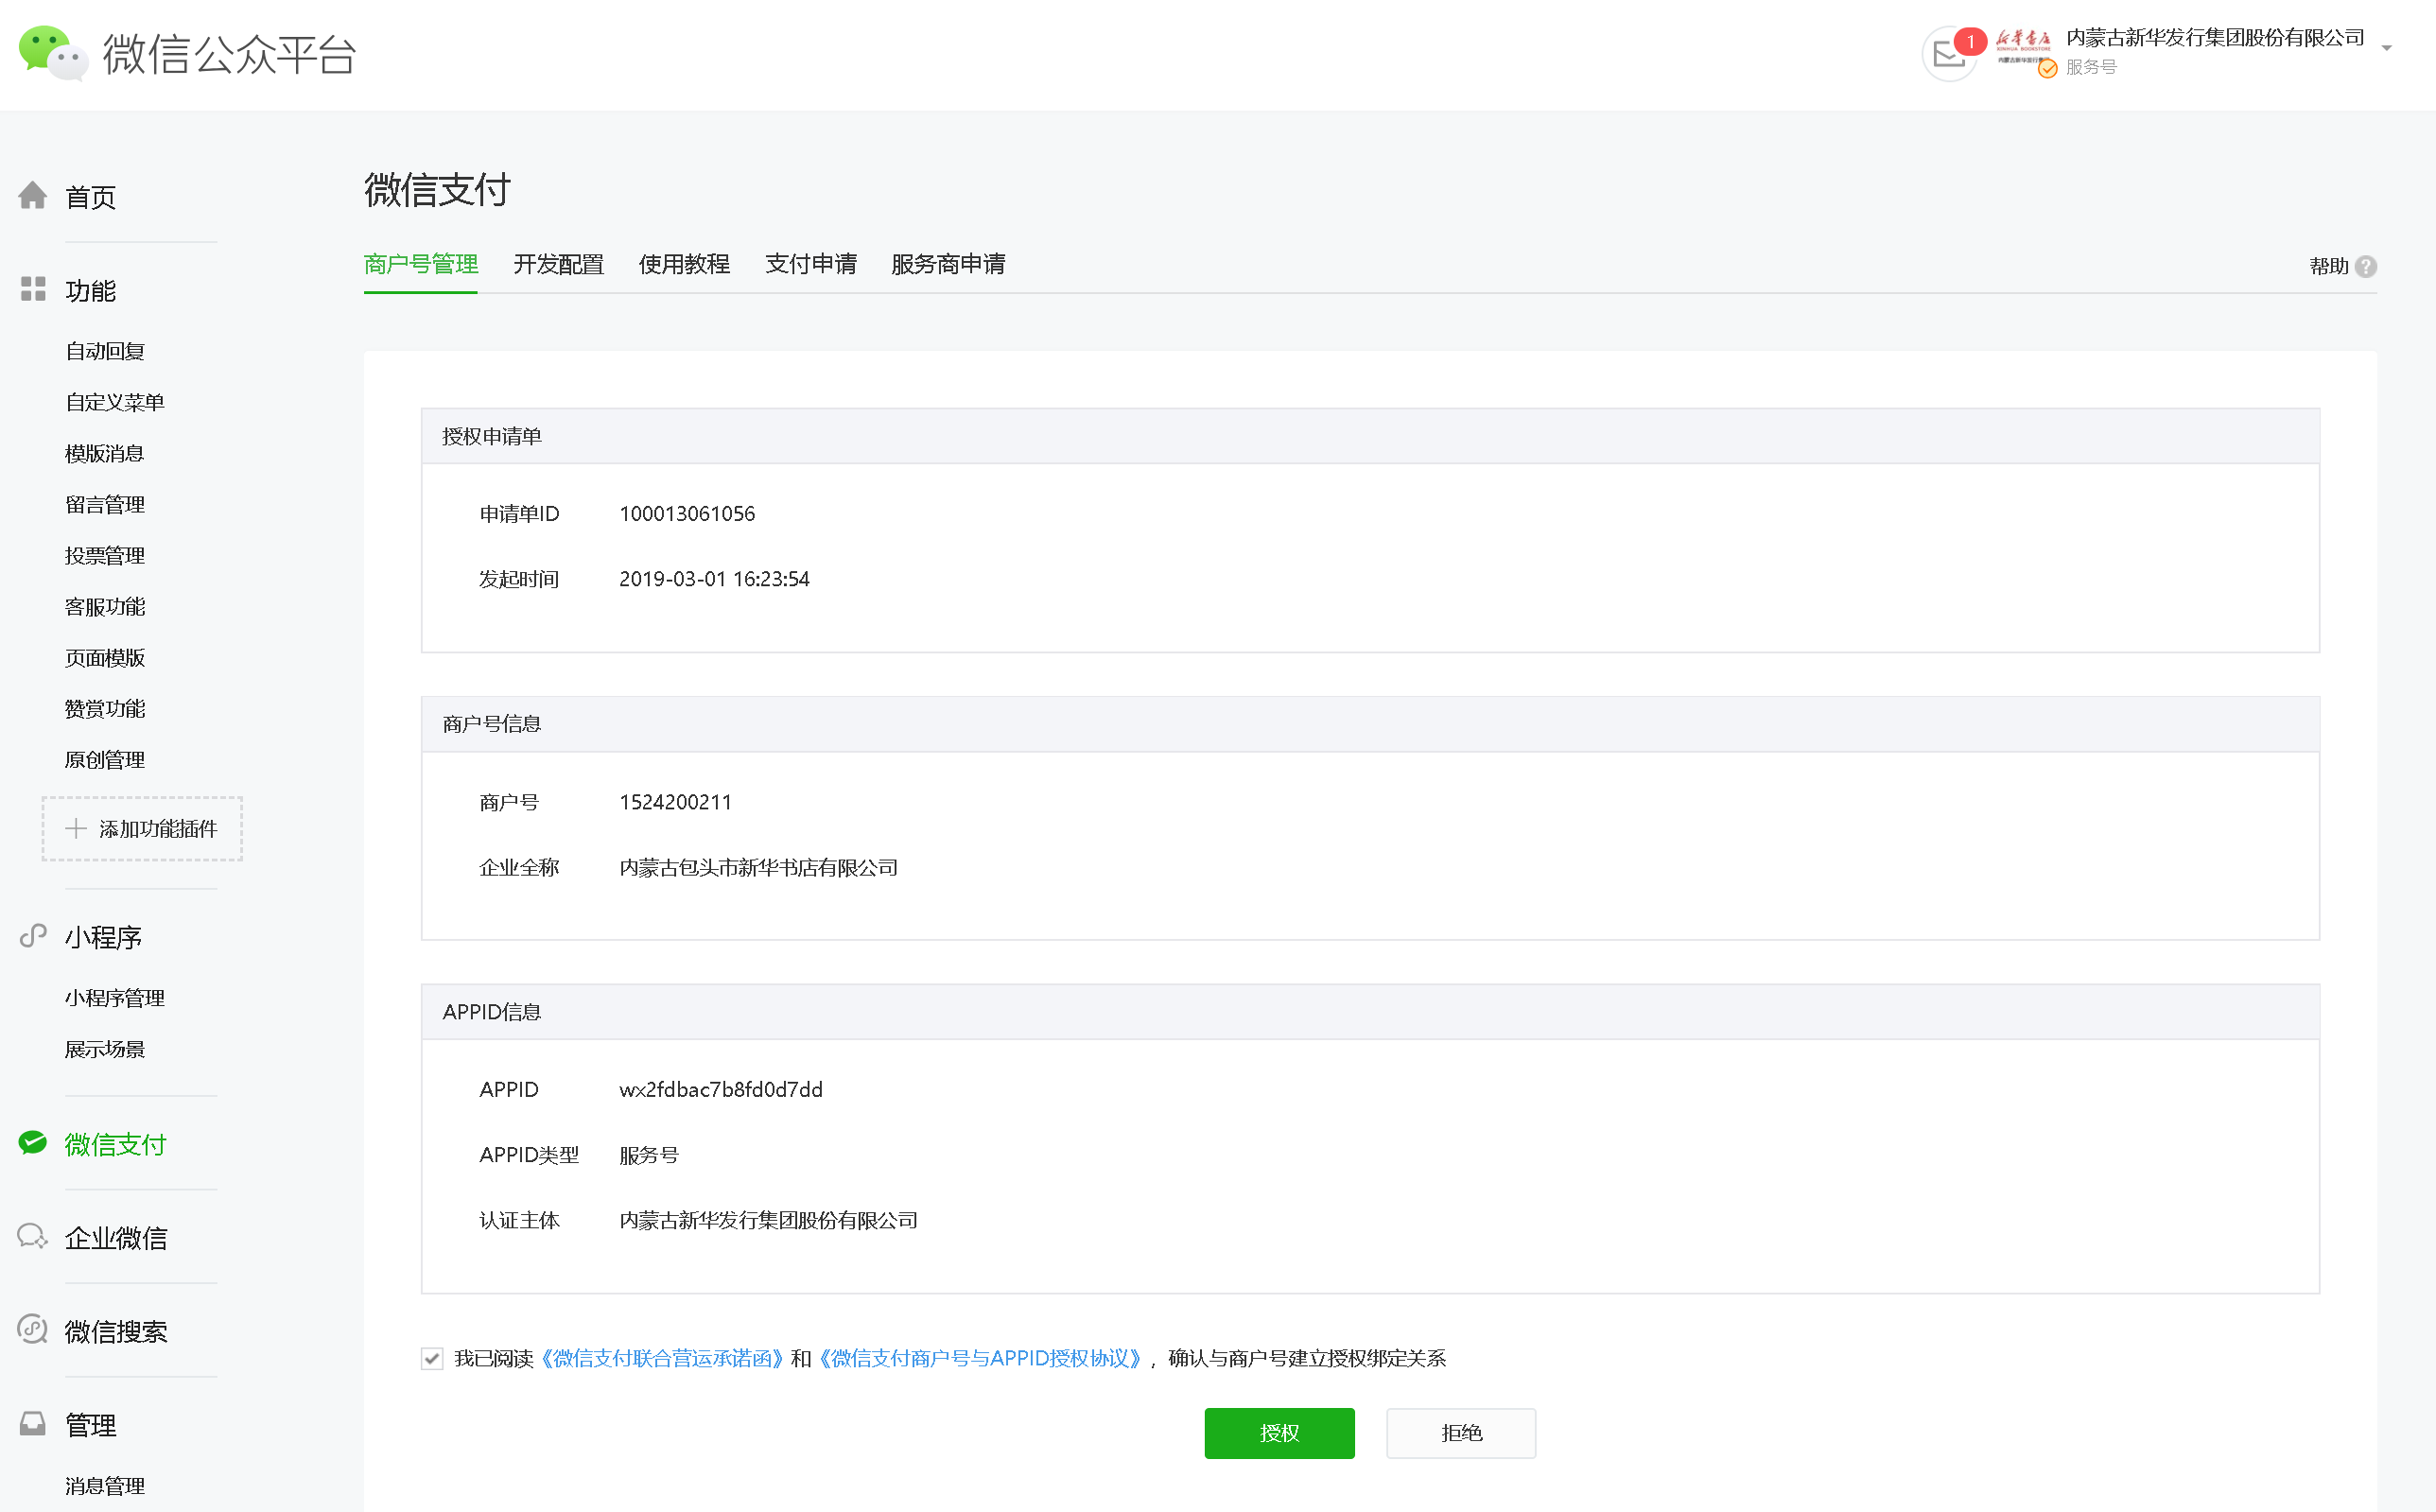The image size is (2436, 1512).
Task: Click the home icon beside 首页
Action: [33, 195]
